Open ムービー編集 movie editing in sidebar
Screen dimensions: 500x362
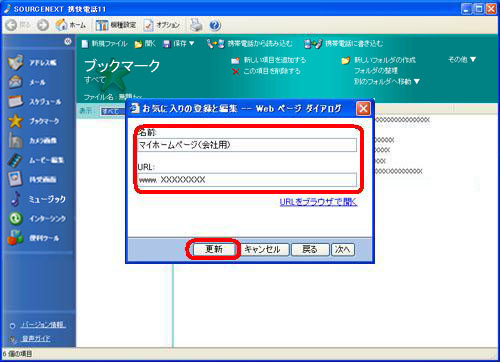tap(36, 160)
